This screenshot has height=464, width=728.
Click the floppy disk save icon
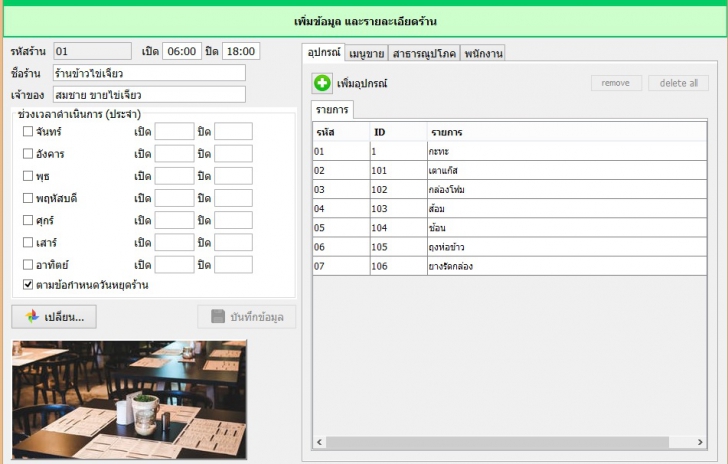click(218, 317)
